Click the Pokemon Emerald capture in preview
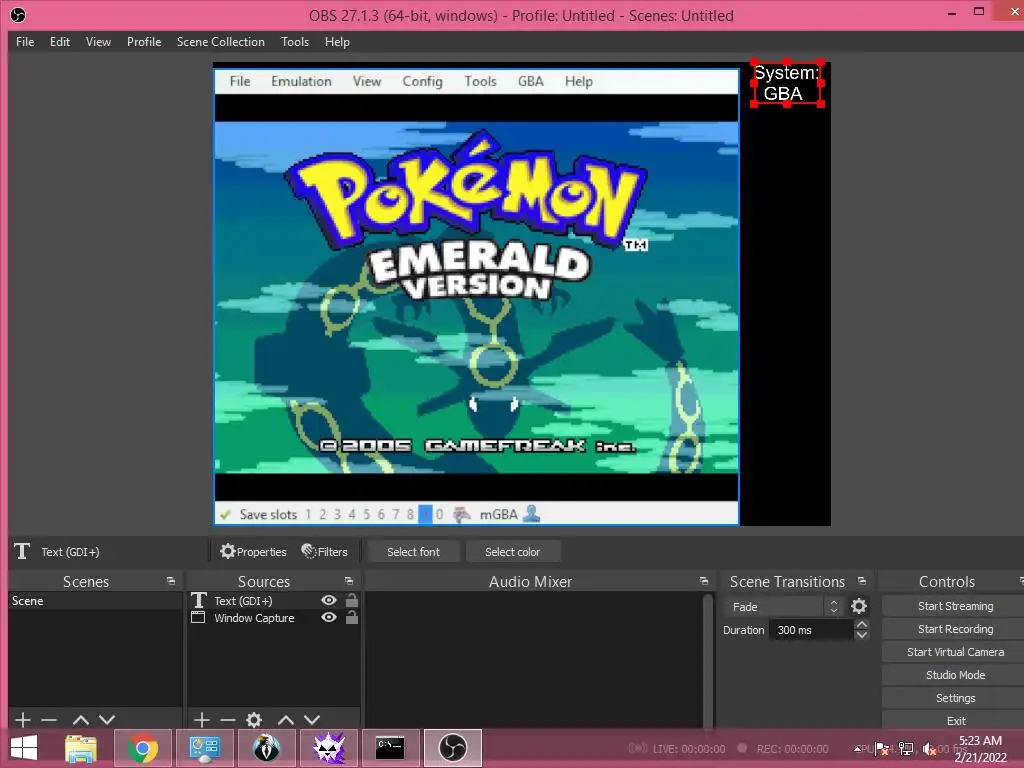Viewport: 1024px width, 768px height. point(477,297)
